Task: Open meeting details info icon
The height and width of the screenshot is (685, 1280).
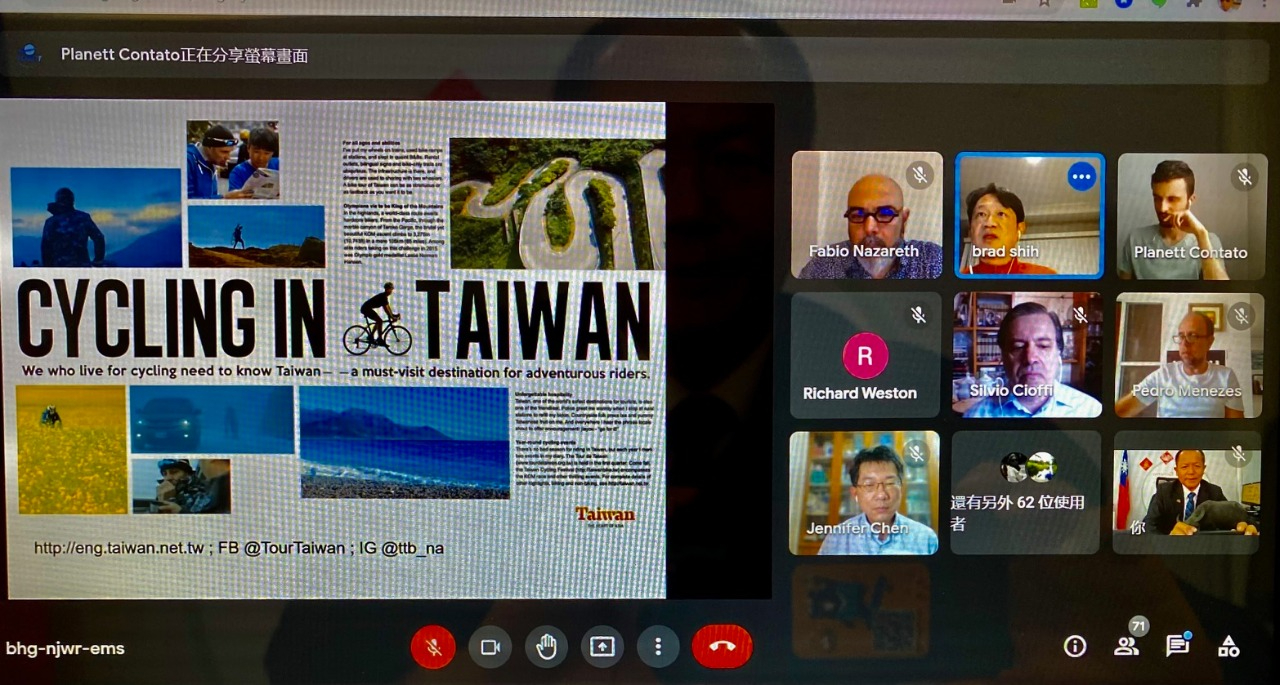Action: (1075, 647)
